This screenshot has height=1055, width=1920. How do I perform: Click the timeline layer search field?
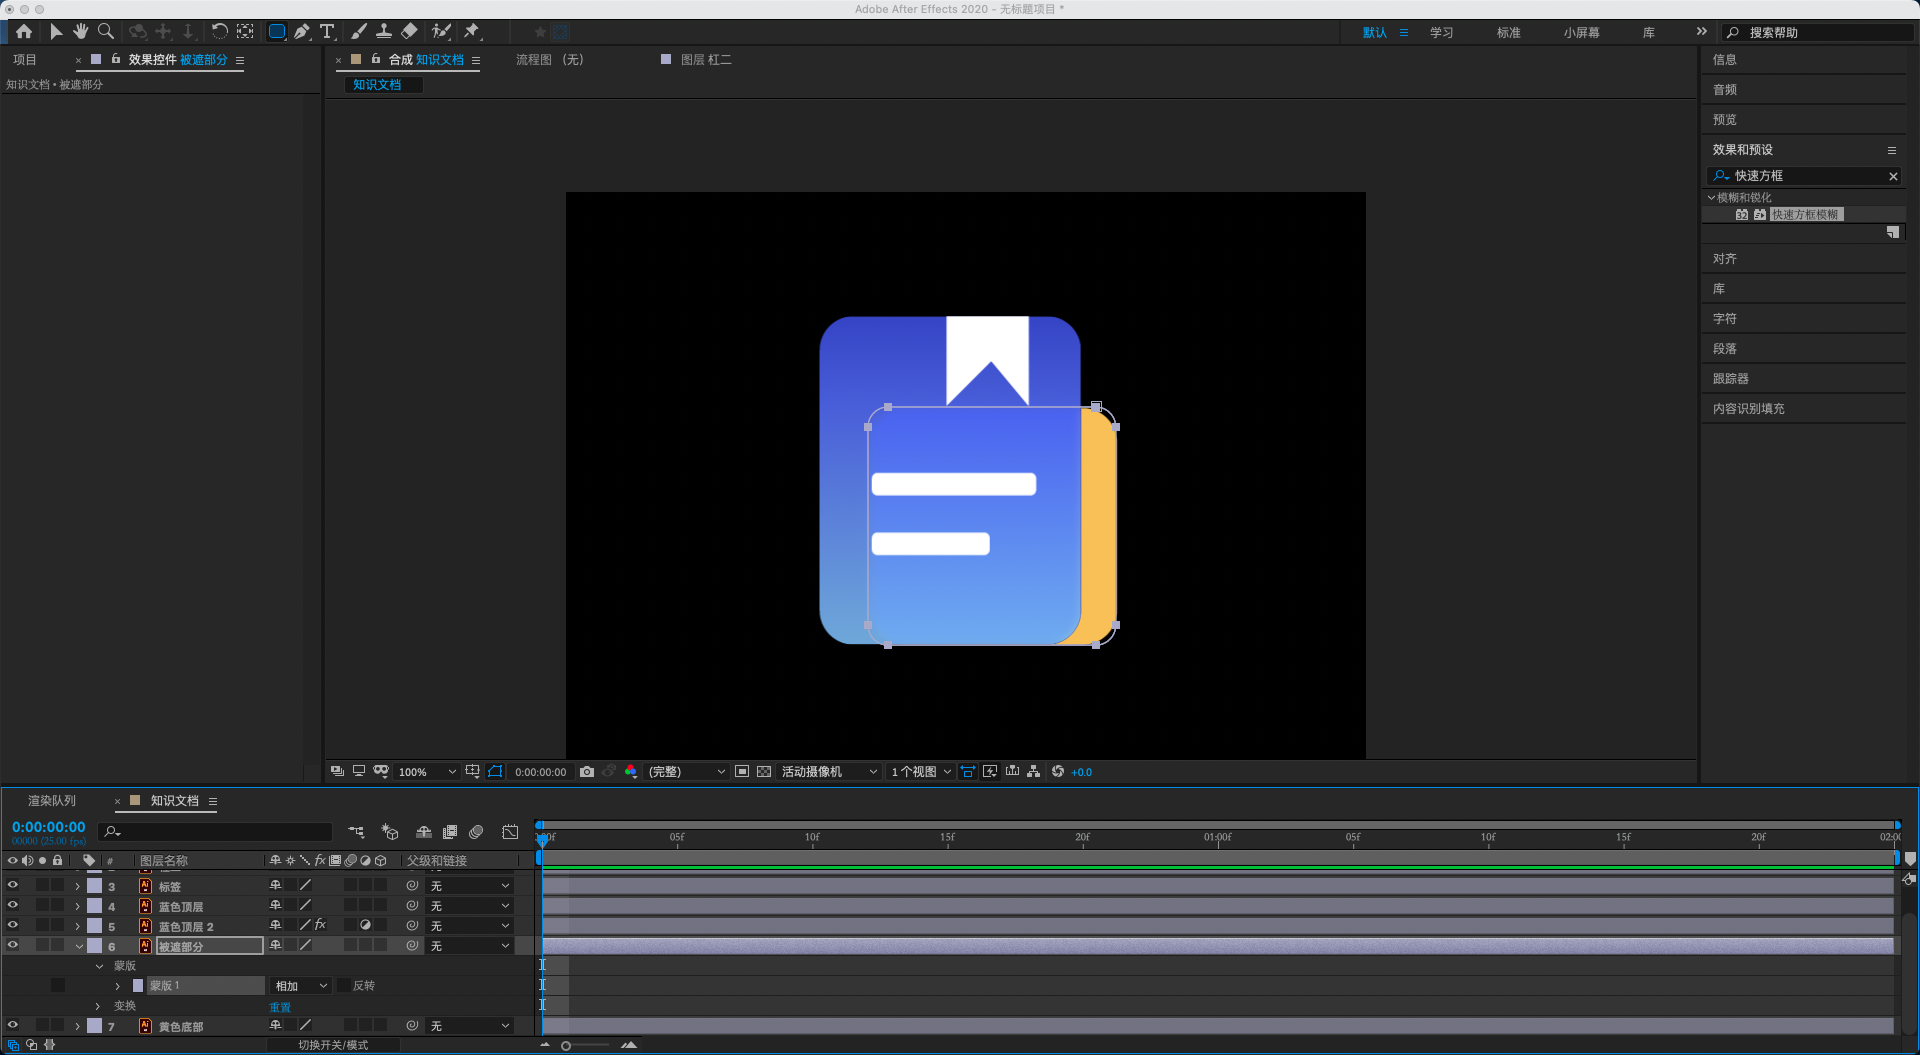(215, 832)
